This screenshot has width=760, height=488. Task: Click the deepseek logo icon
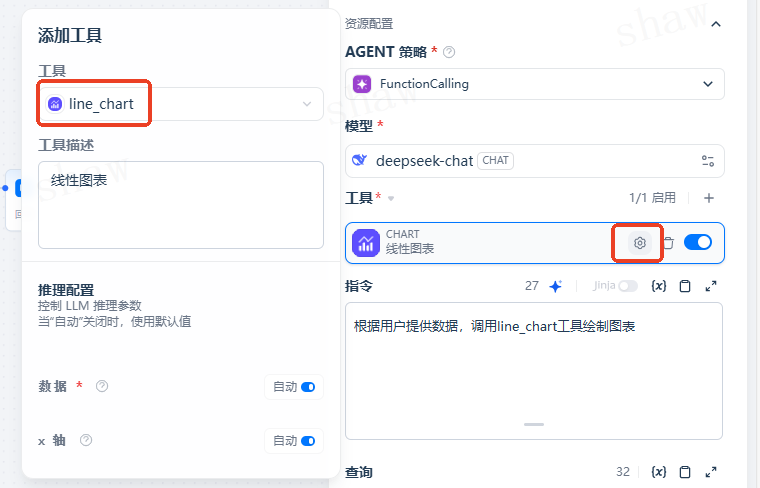click(359, 160)
